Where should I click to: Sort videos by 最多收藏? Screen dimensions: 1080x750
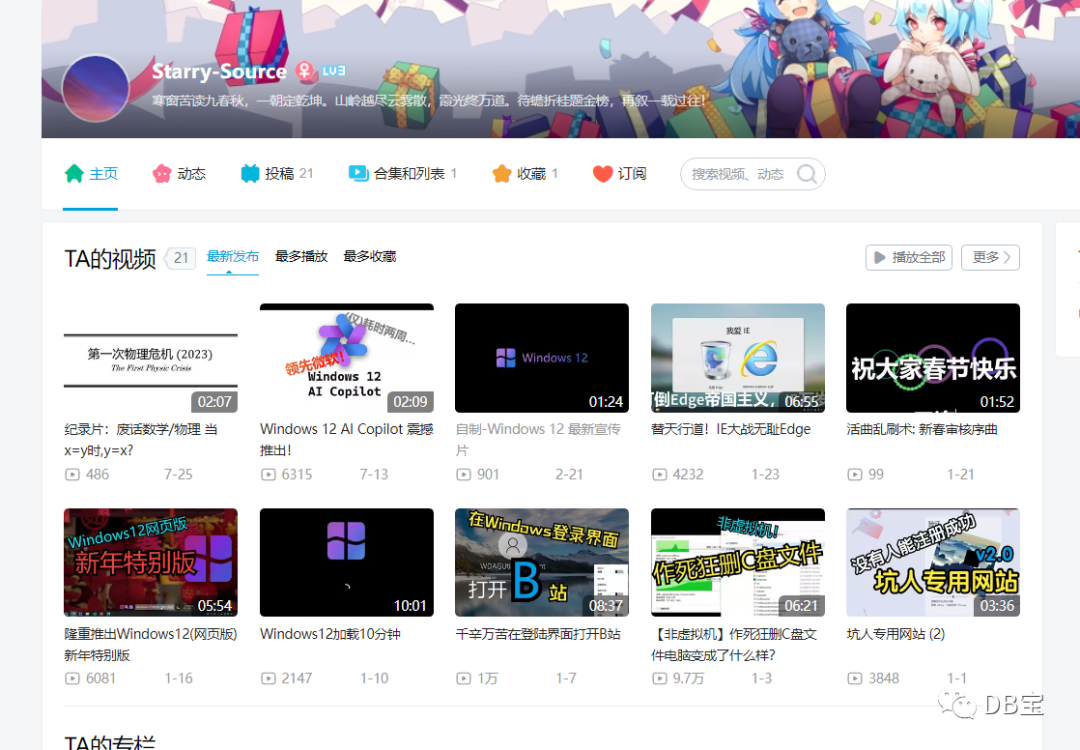click(370, 257)
